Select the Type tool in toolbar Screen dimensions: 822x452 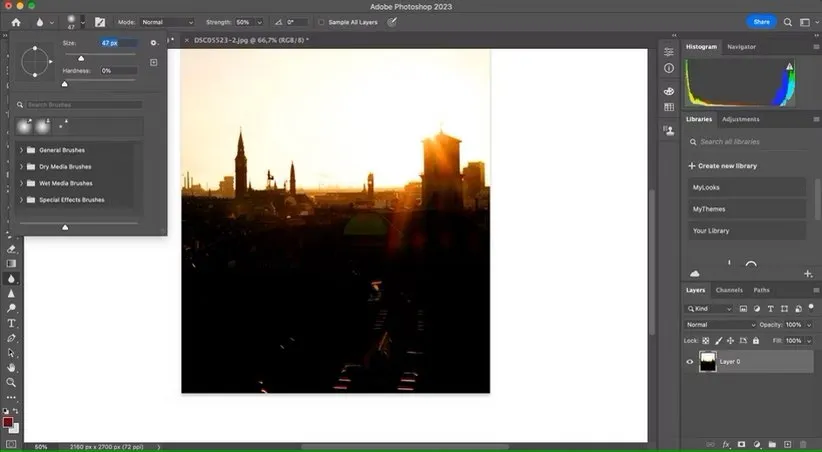(11, 323)
